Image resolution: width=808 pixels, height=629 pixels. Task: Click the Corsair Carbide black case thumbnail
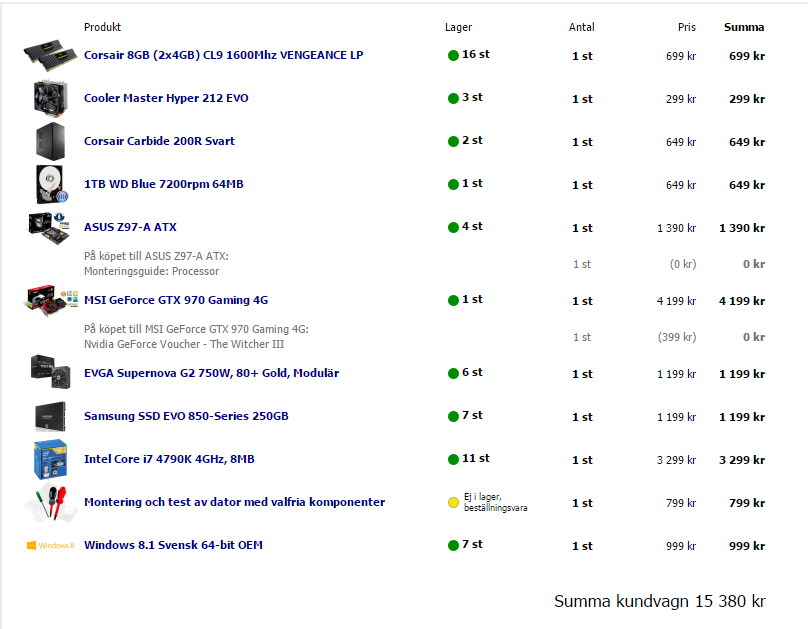coord(50,141)
